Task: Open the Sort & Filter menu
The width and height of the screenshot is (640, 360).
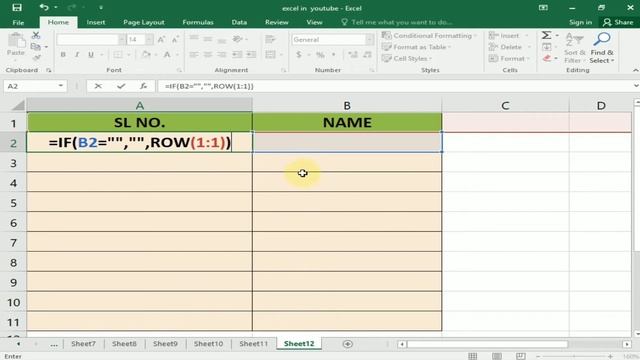Action: [574, 48]
